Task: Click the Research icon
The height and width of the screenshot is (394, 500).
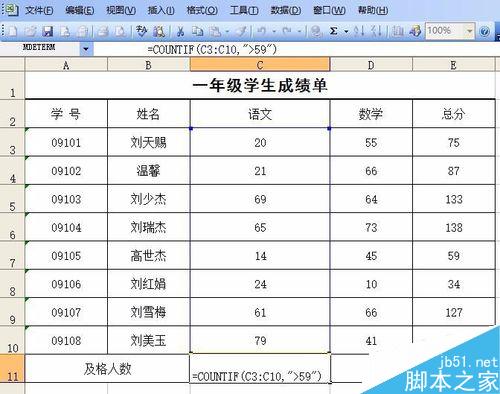Action: 159,31
